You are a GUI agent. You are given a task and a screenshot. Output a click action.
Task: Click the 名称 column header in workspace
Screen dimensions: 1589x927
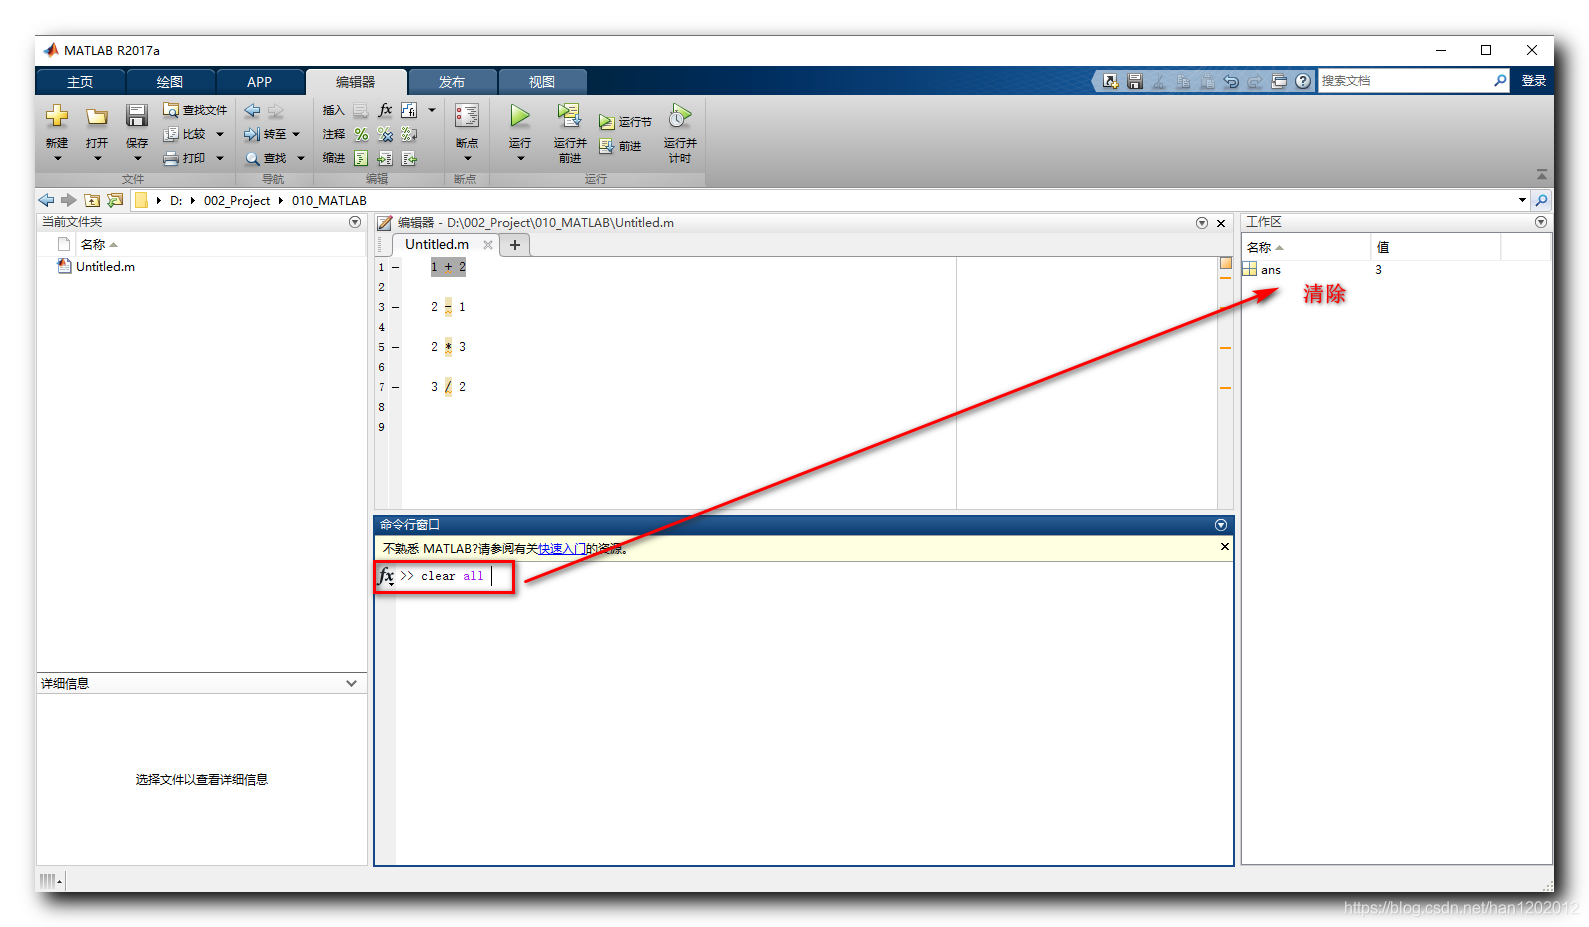[1306, 247]
